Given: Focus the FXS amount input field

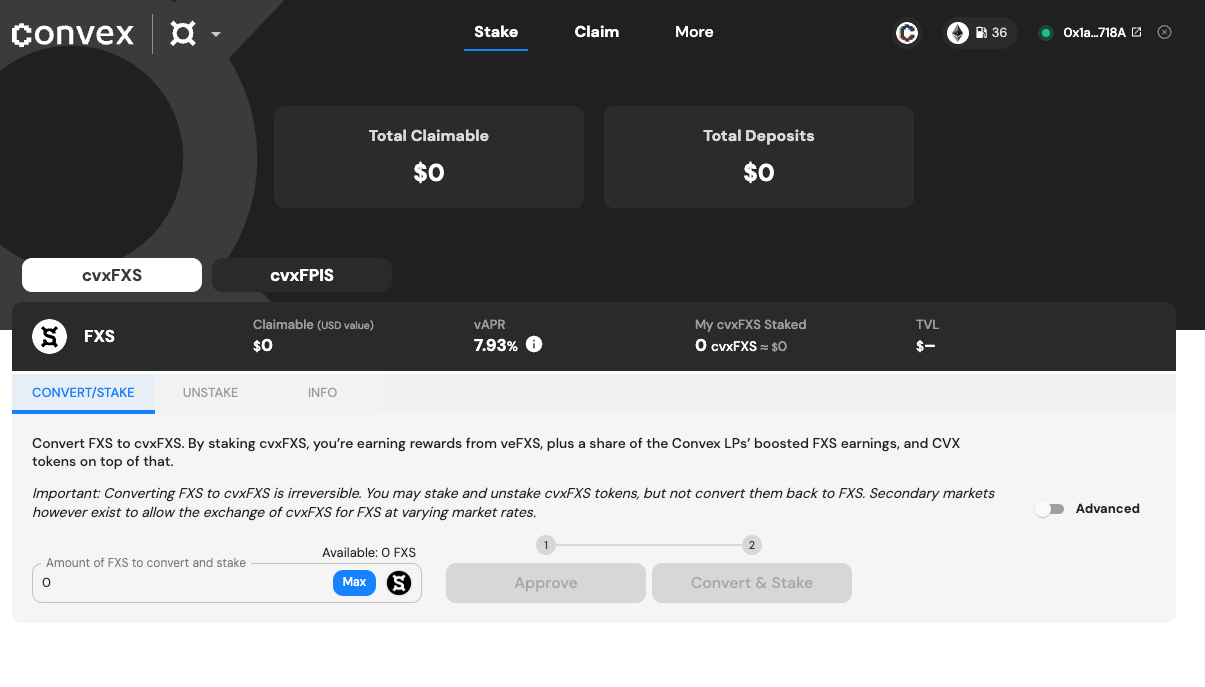Looking at the screenshot, I should pos(180,583).
